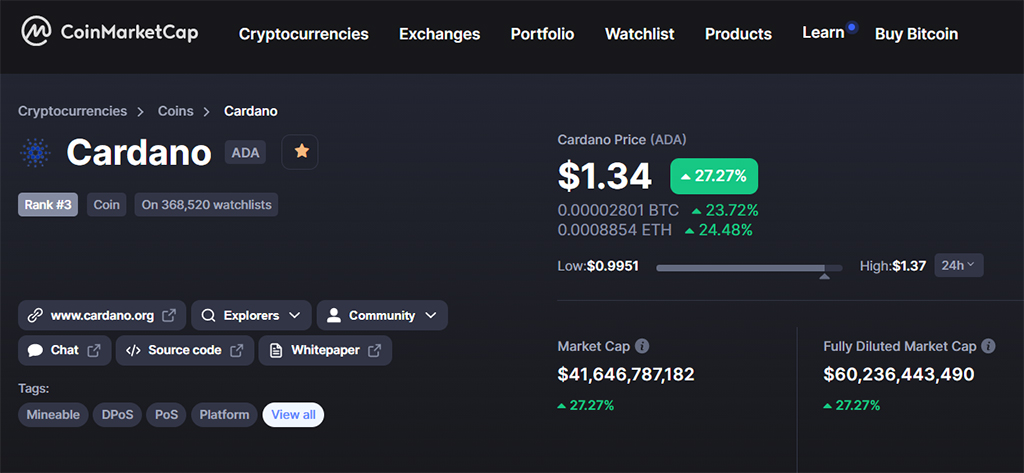Click the code brackets Source code icon

pyautogui.click(x=133, y=350)
